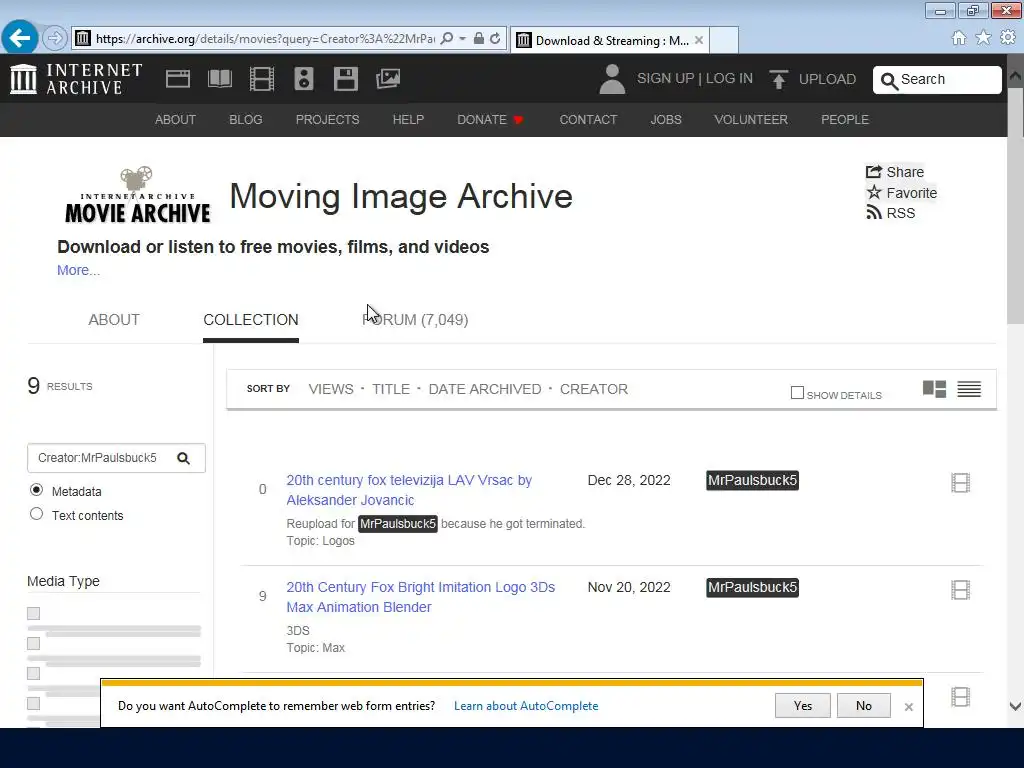Switch to the COLLECTION tab

pos(251,319)
